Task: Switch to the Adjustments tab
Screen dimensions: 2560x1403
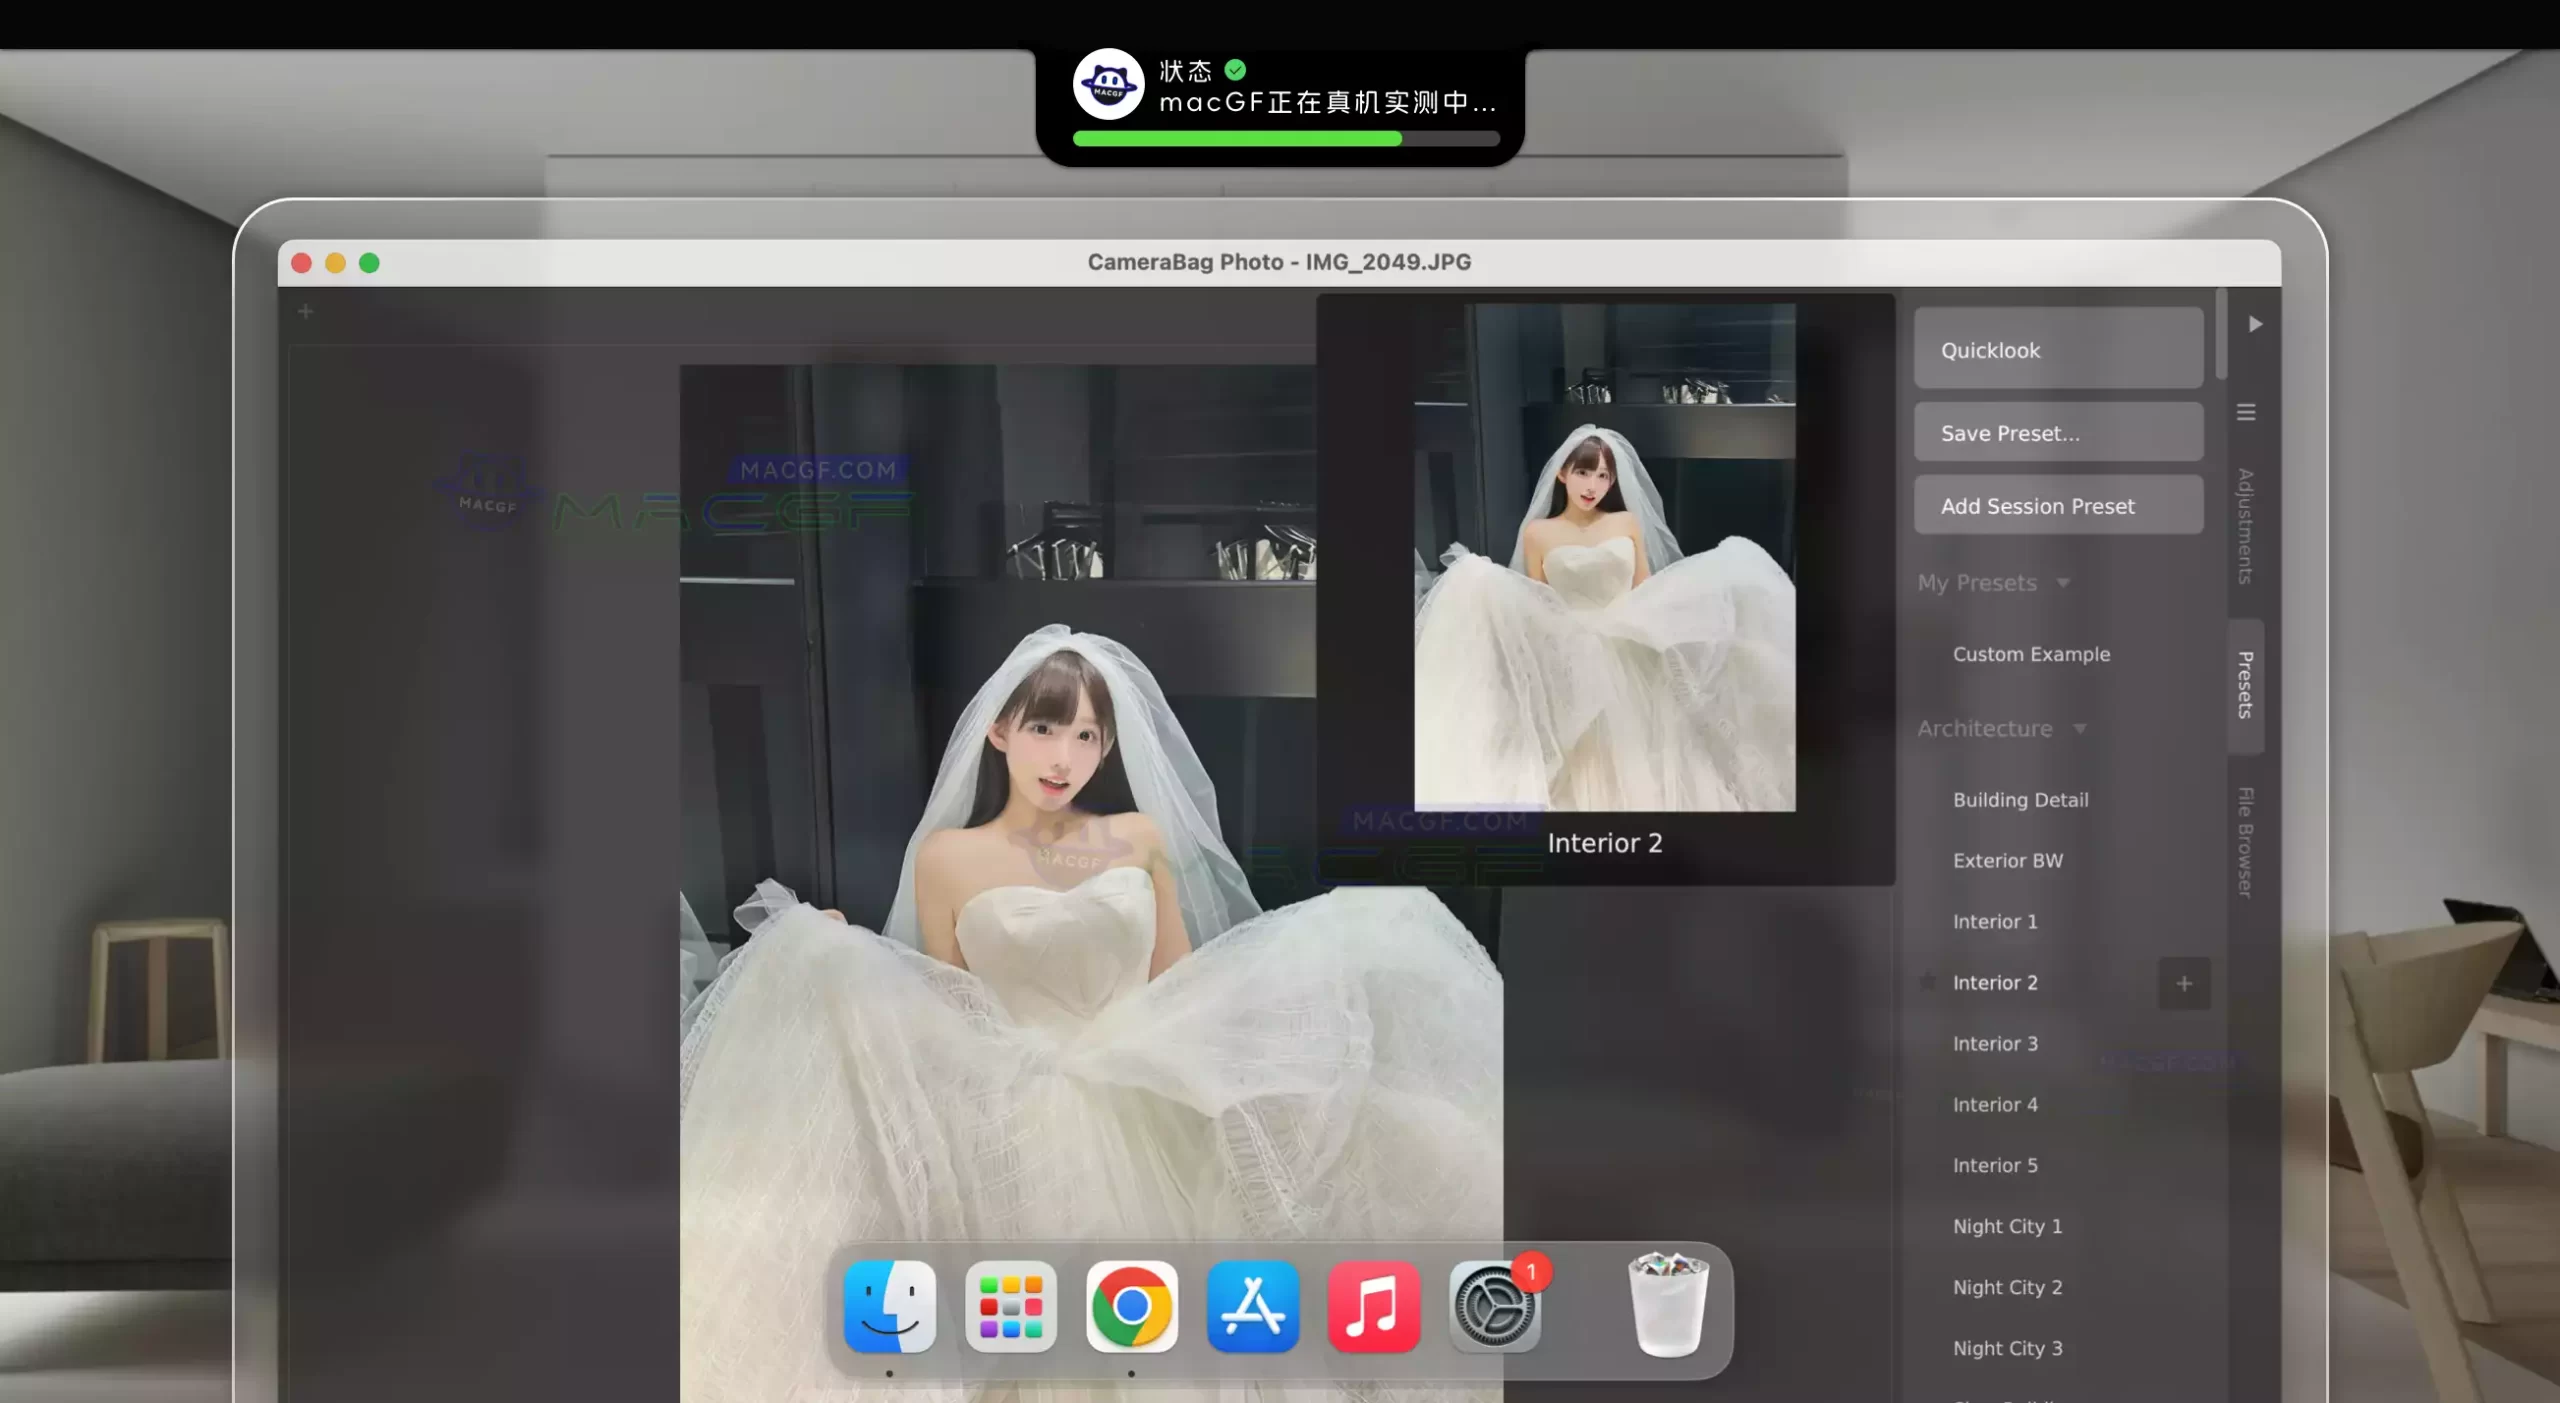Action: coord(2245,526)
